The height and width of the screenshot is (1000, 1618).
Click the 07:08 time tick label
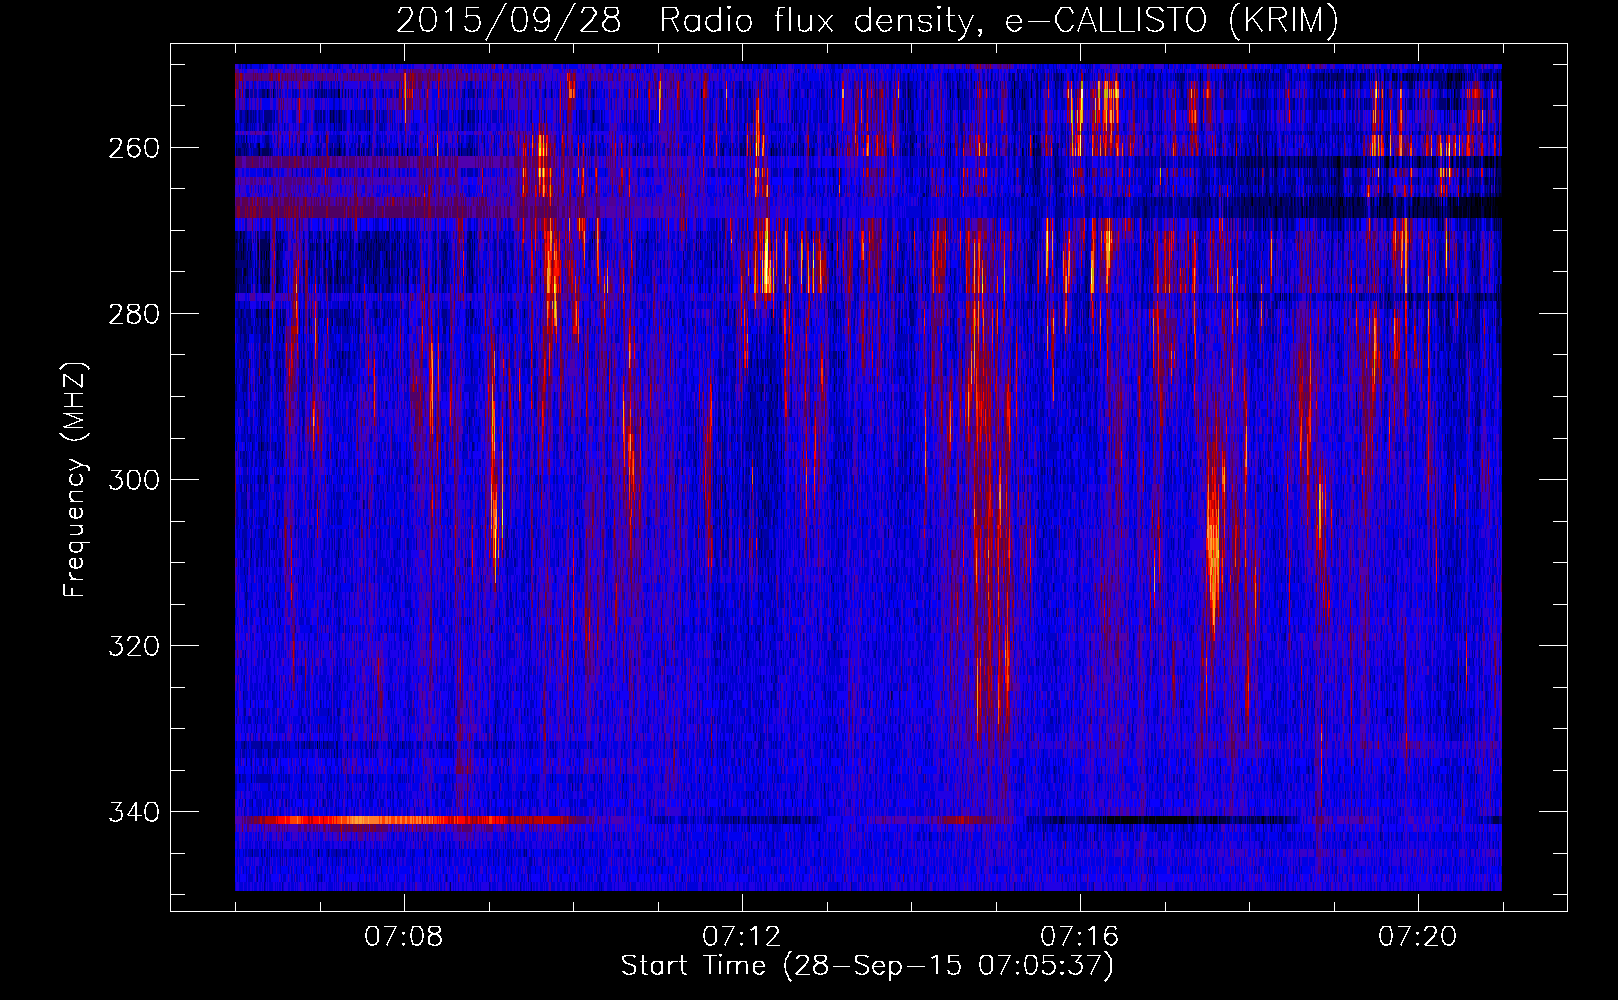[x=404, y=937]
